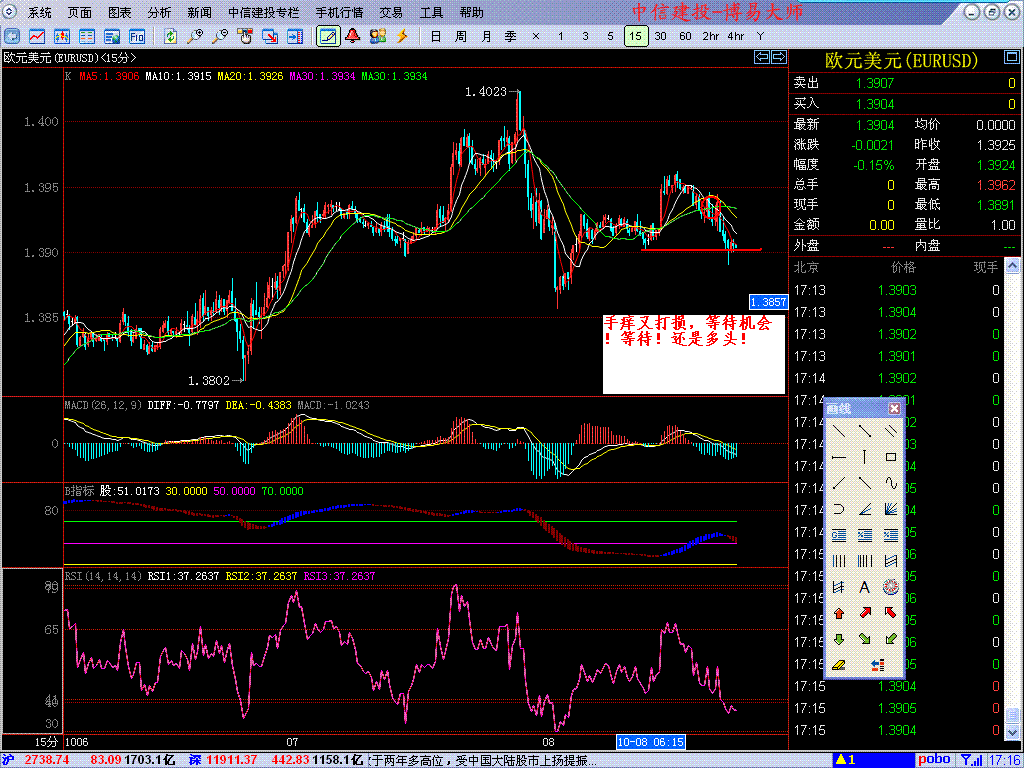1024x768 pixels.
Task: Select the angle line tool
Action: pos(865,509)
